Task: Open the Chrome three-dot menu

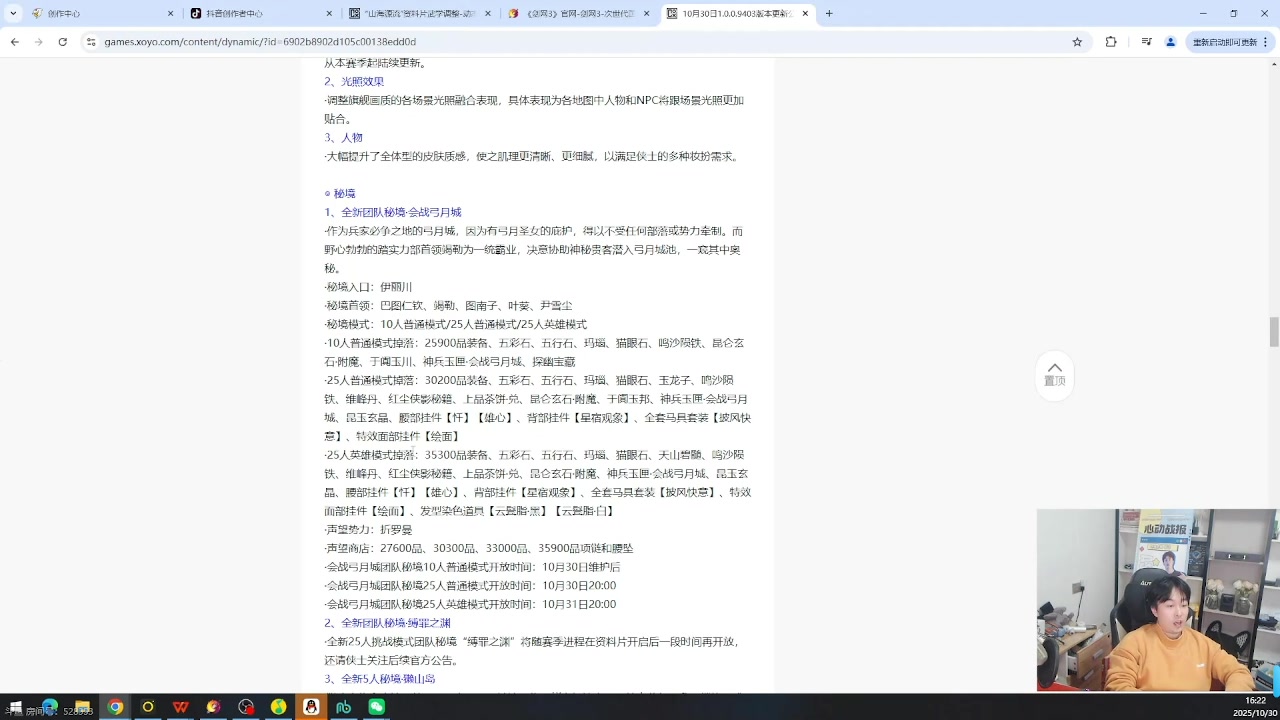Action: (x=1266, y=41)
